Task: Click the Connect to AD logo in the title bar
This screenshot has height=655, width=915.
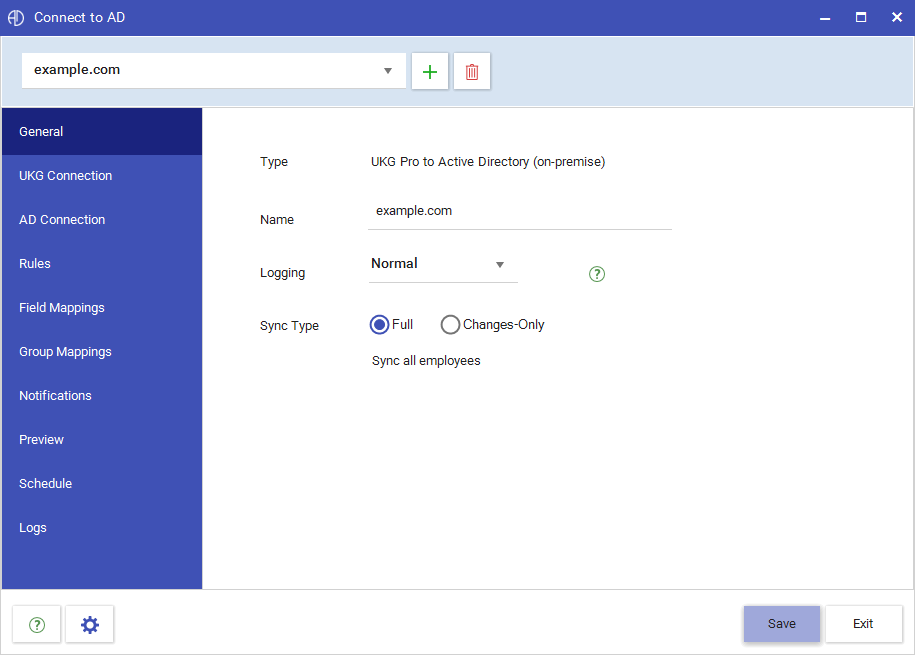Action: [x=16, y=18]
